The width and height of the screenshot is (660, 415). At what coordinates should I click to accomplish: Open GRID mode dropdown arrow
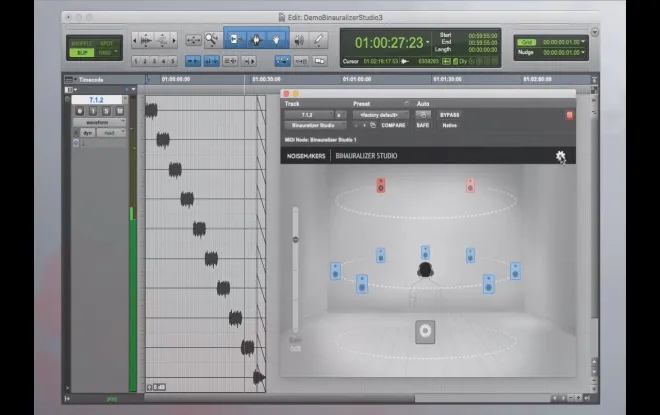click(116, 52)
